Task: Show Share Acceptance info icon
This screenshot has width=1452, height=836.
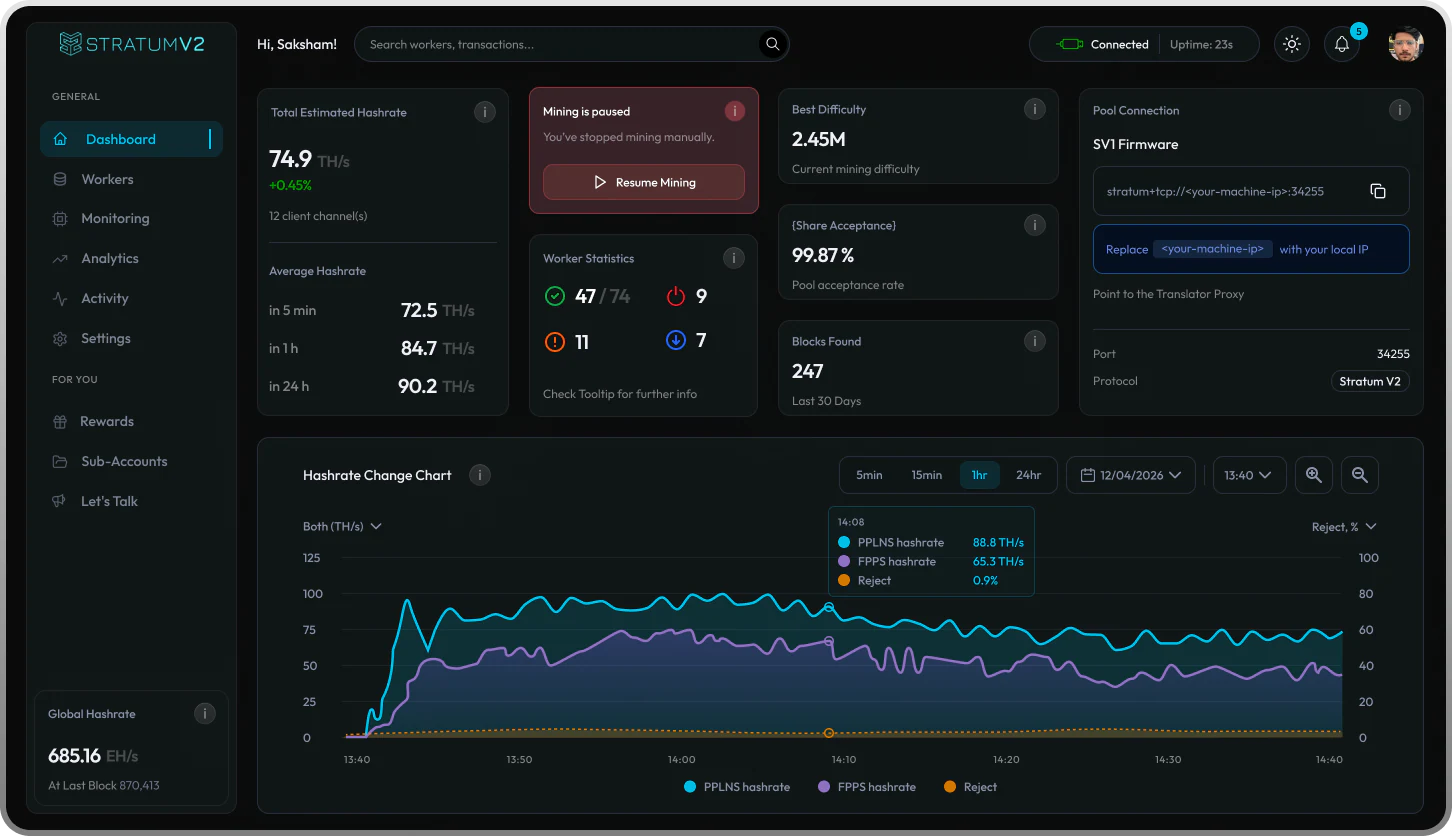Action: point(1035,225)
